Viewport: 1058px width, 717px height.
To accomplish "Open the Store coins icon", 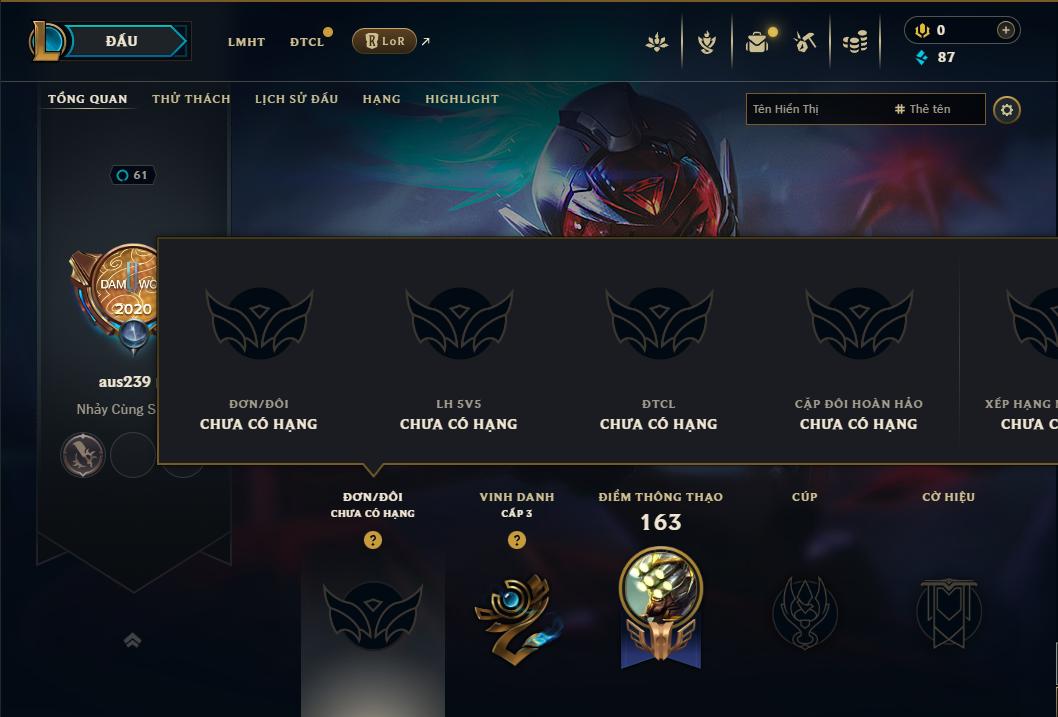I will 855,43.
